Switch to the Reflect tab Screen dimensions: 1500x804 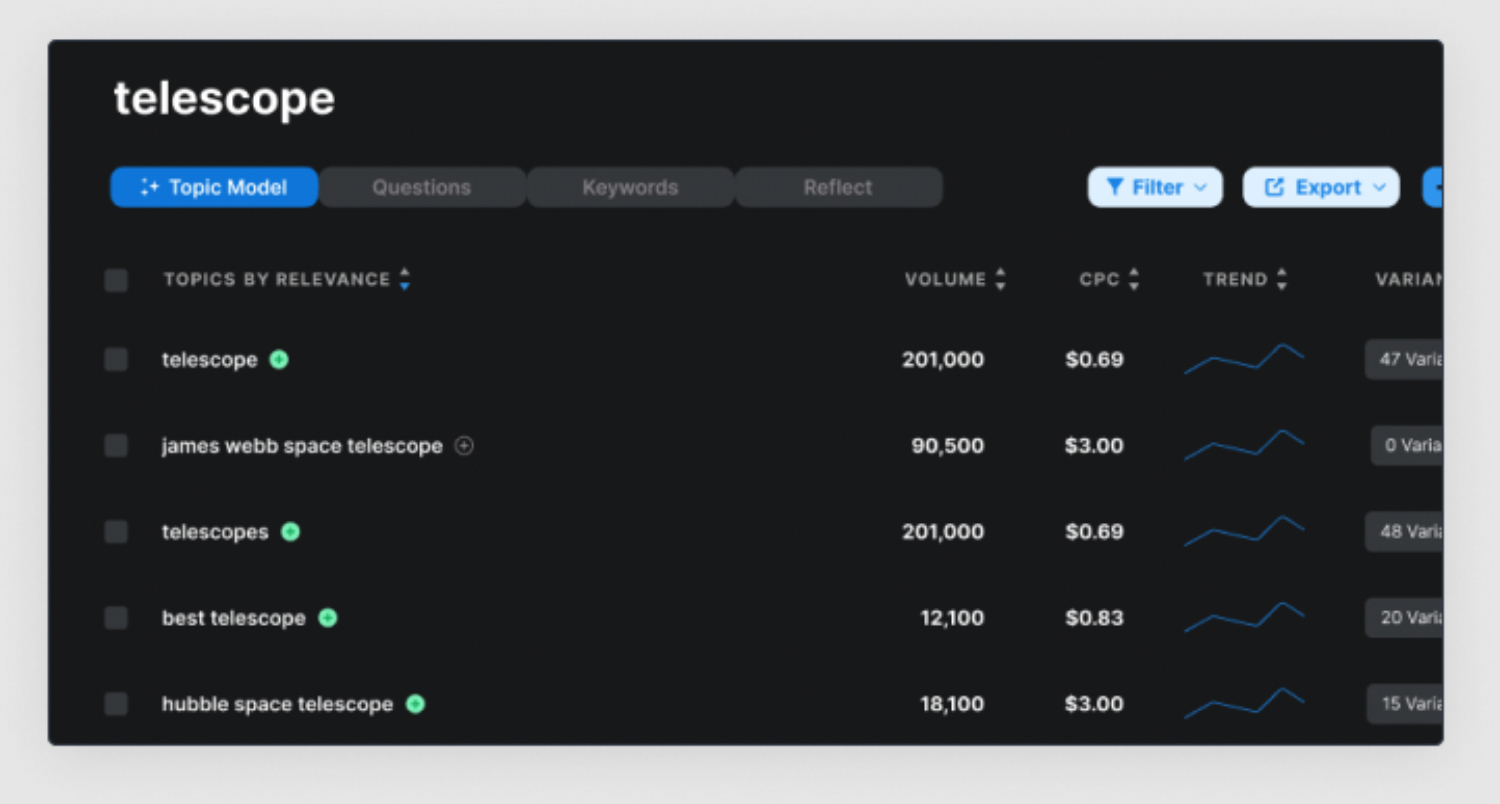pyautogui.click(x=838, y=187)
